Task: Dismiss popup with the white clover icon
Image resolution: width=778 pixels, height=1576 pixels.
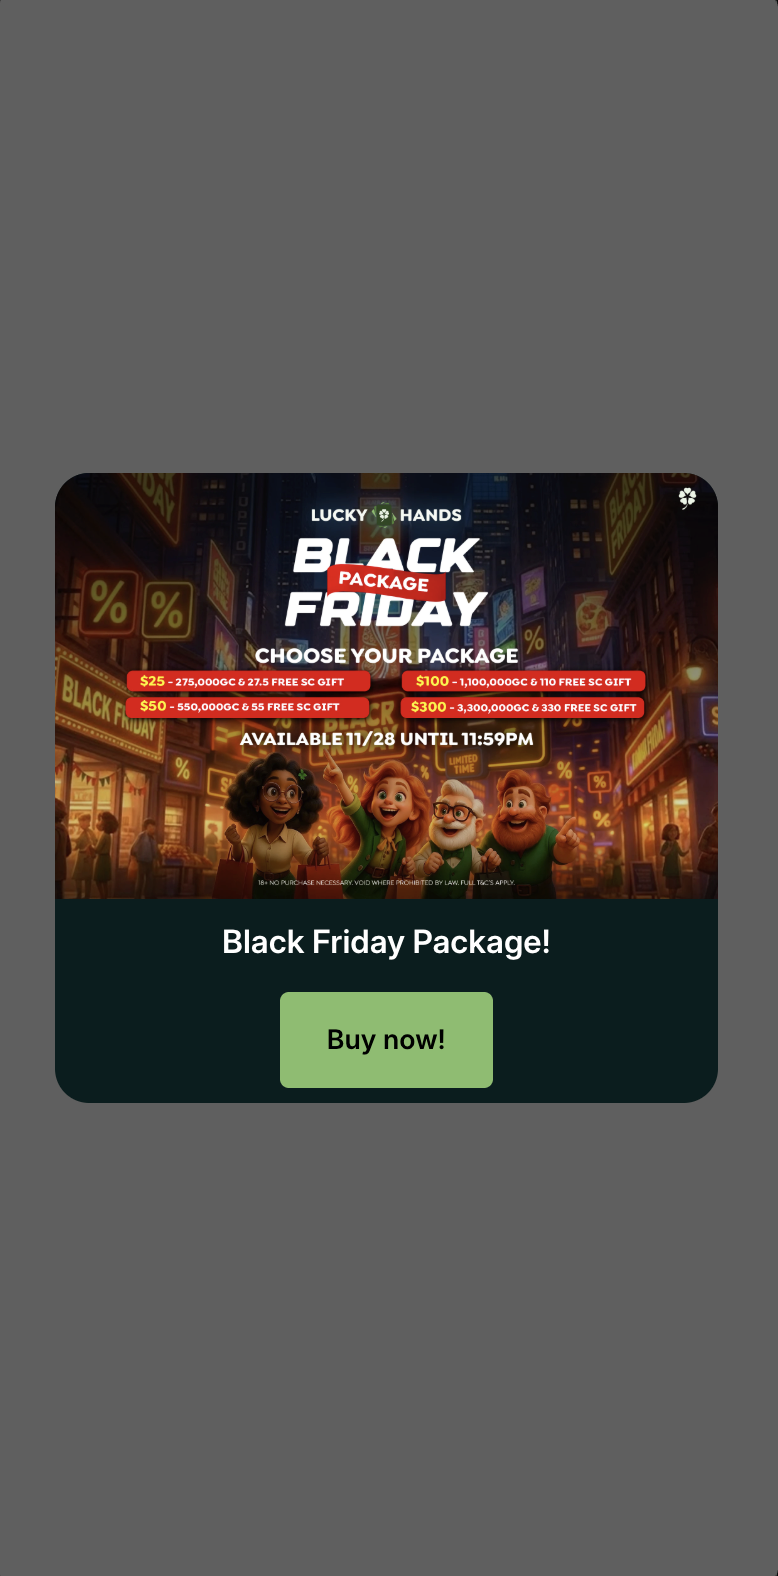Action: coord(687,498)
